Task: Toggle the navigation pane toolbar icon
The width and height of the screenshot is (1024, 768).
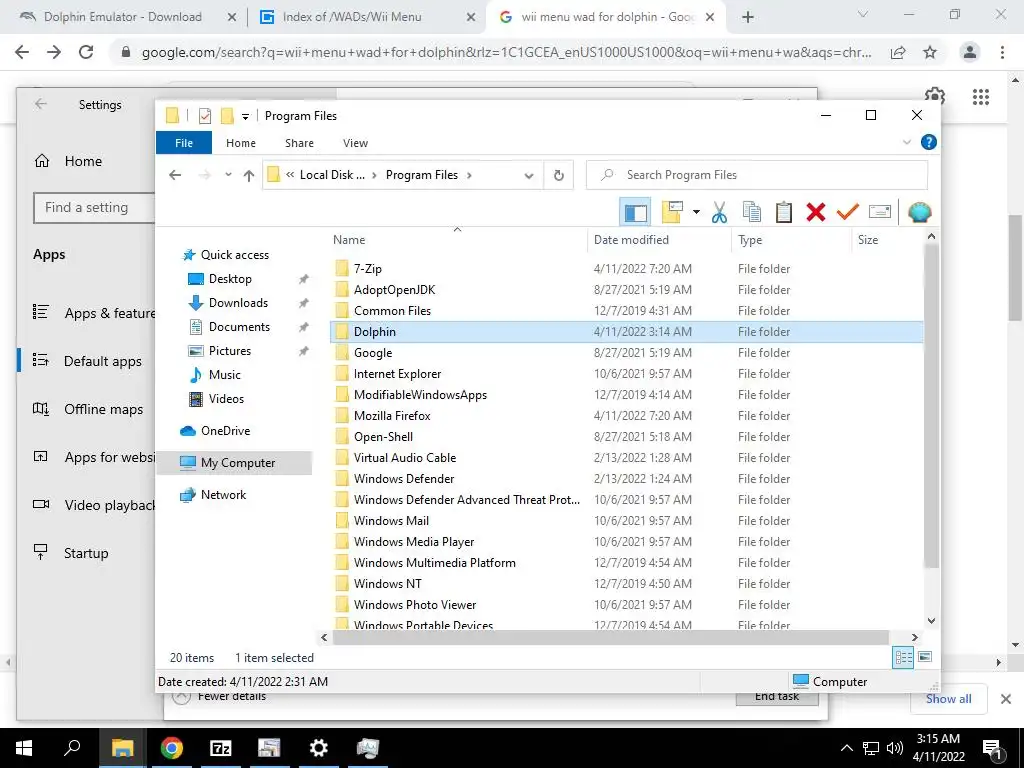Action: [635, 212]
